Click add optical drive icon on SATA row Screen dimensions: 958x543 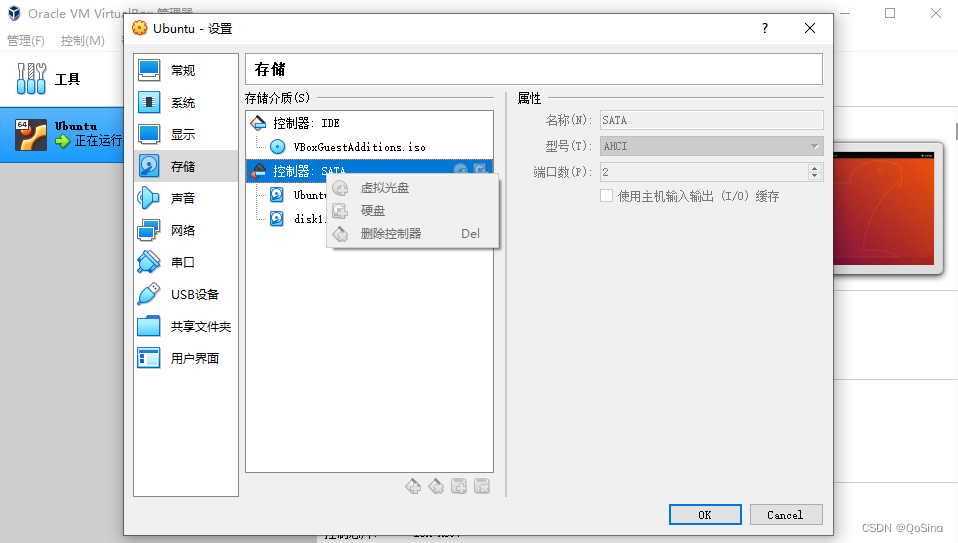pos(461,169)
